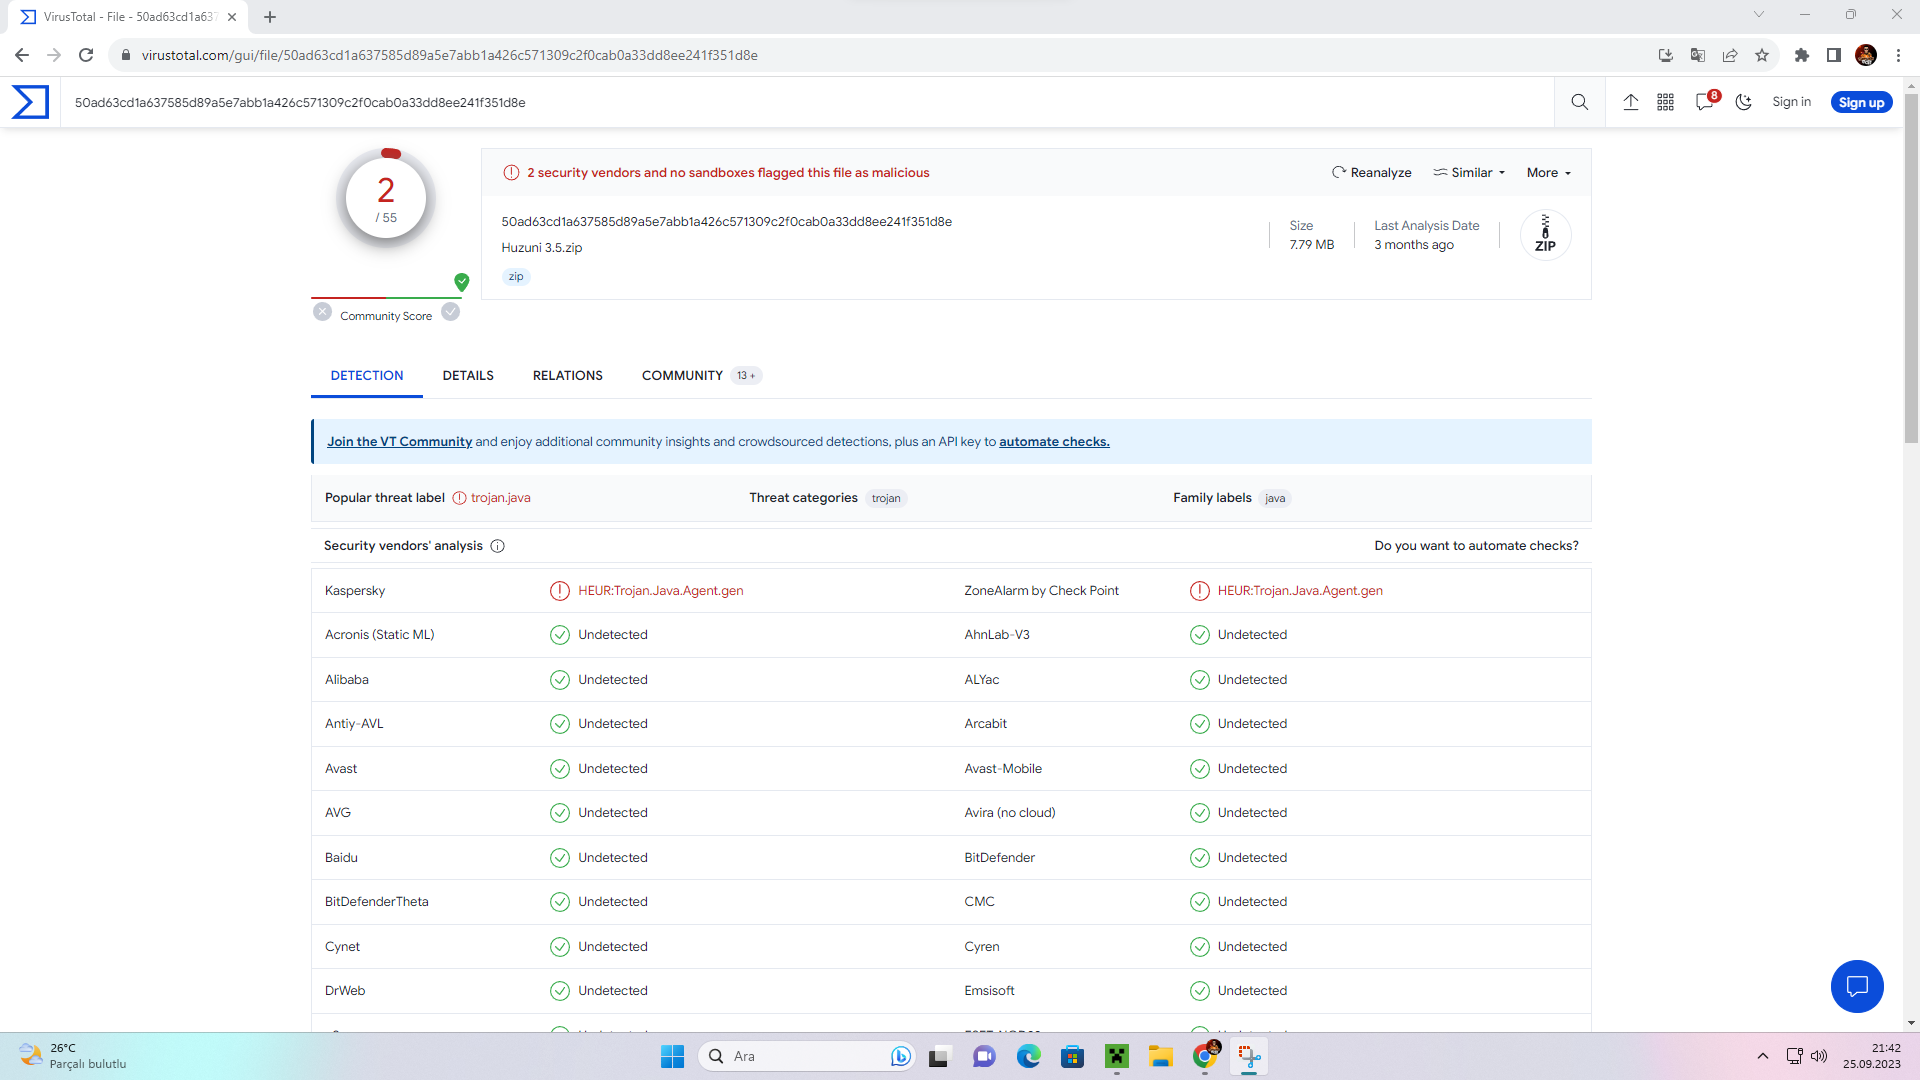Click the page vertical scrollbar

click(x=1911, y=268)
